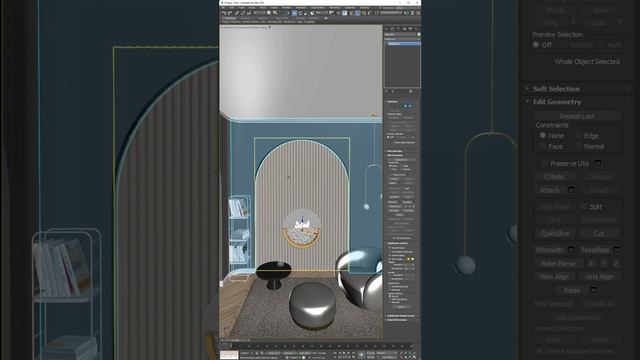Click the Repeat Last button
Screen dimensions: 640x360
[402, 159]
